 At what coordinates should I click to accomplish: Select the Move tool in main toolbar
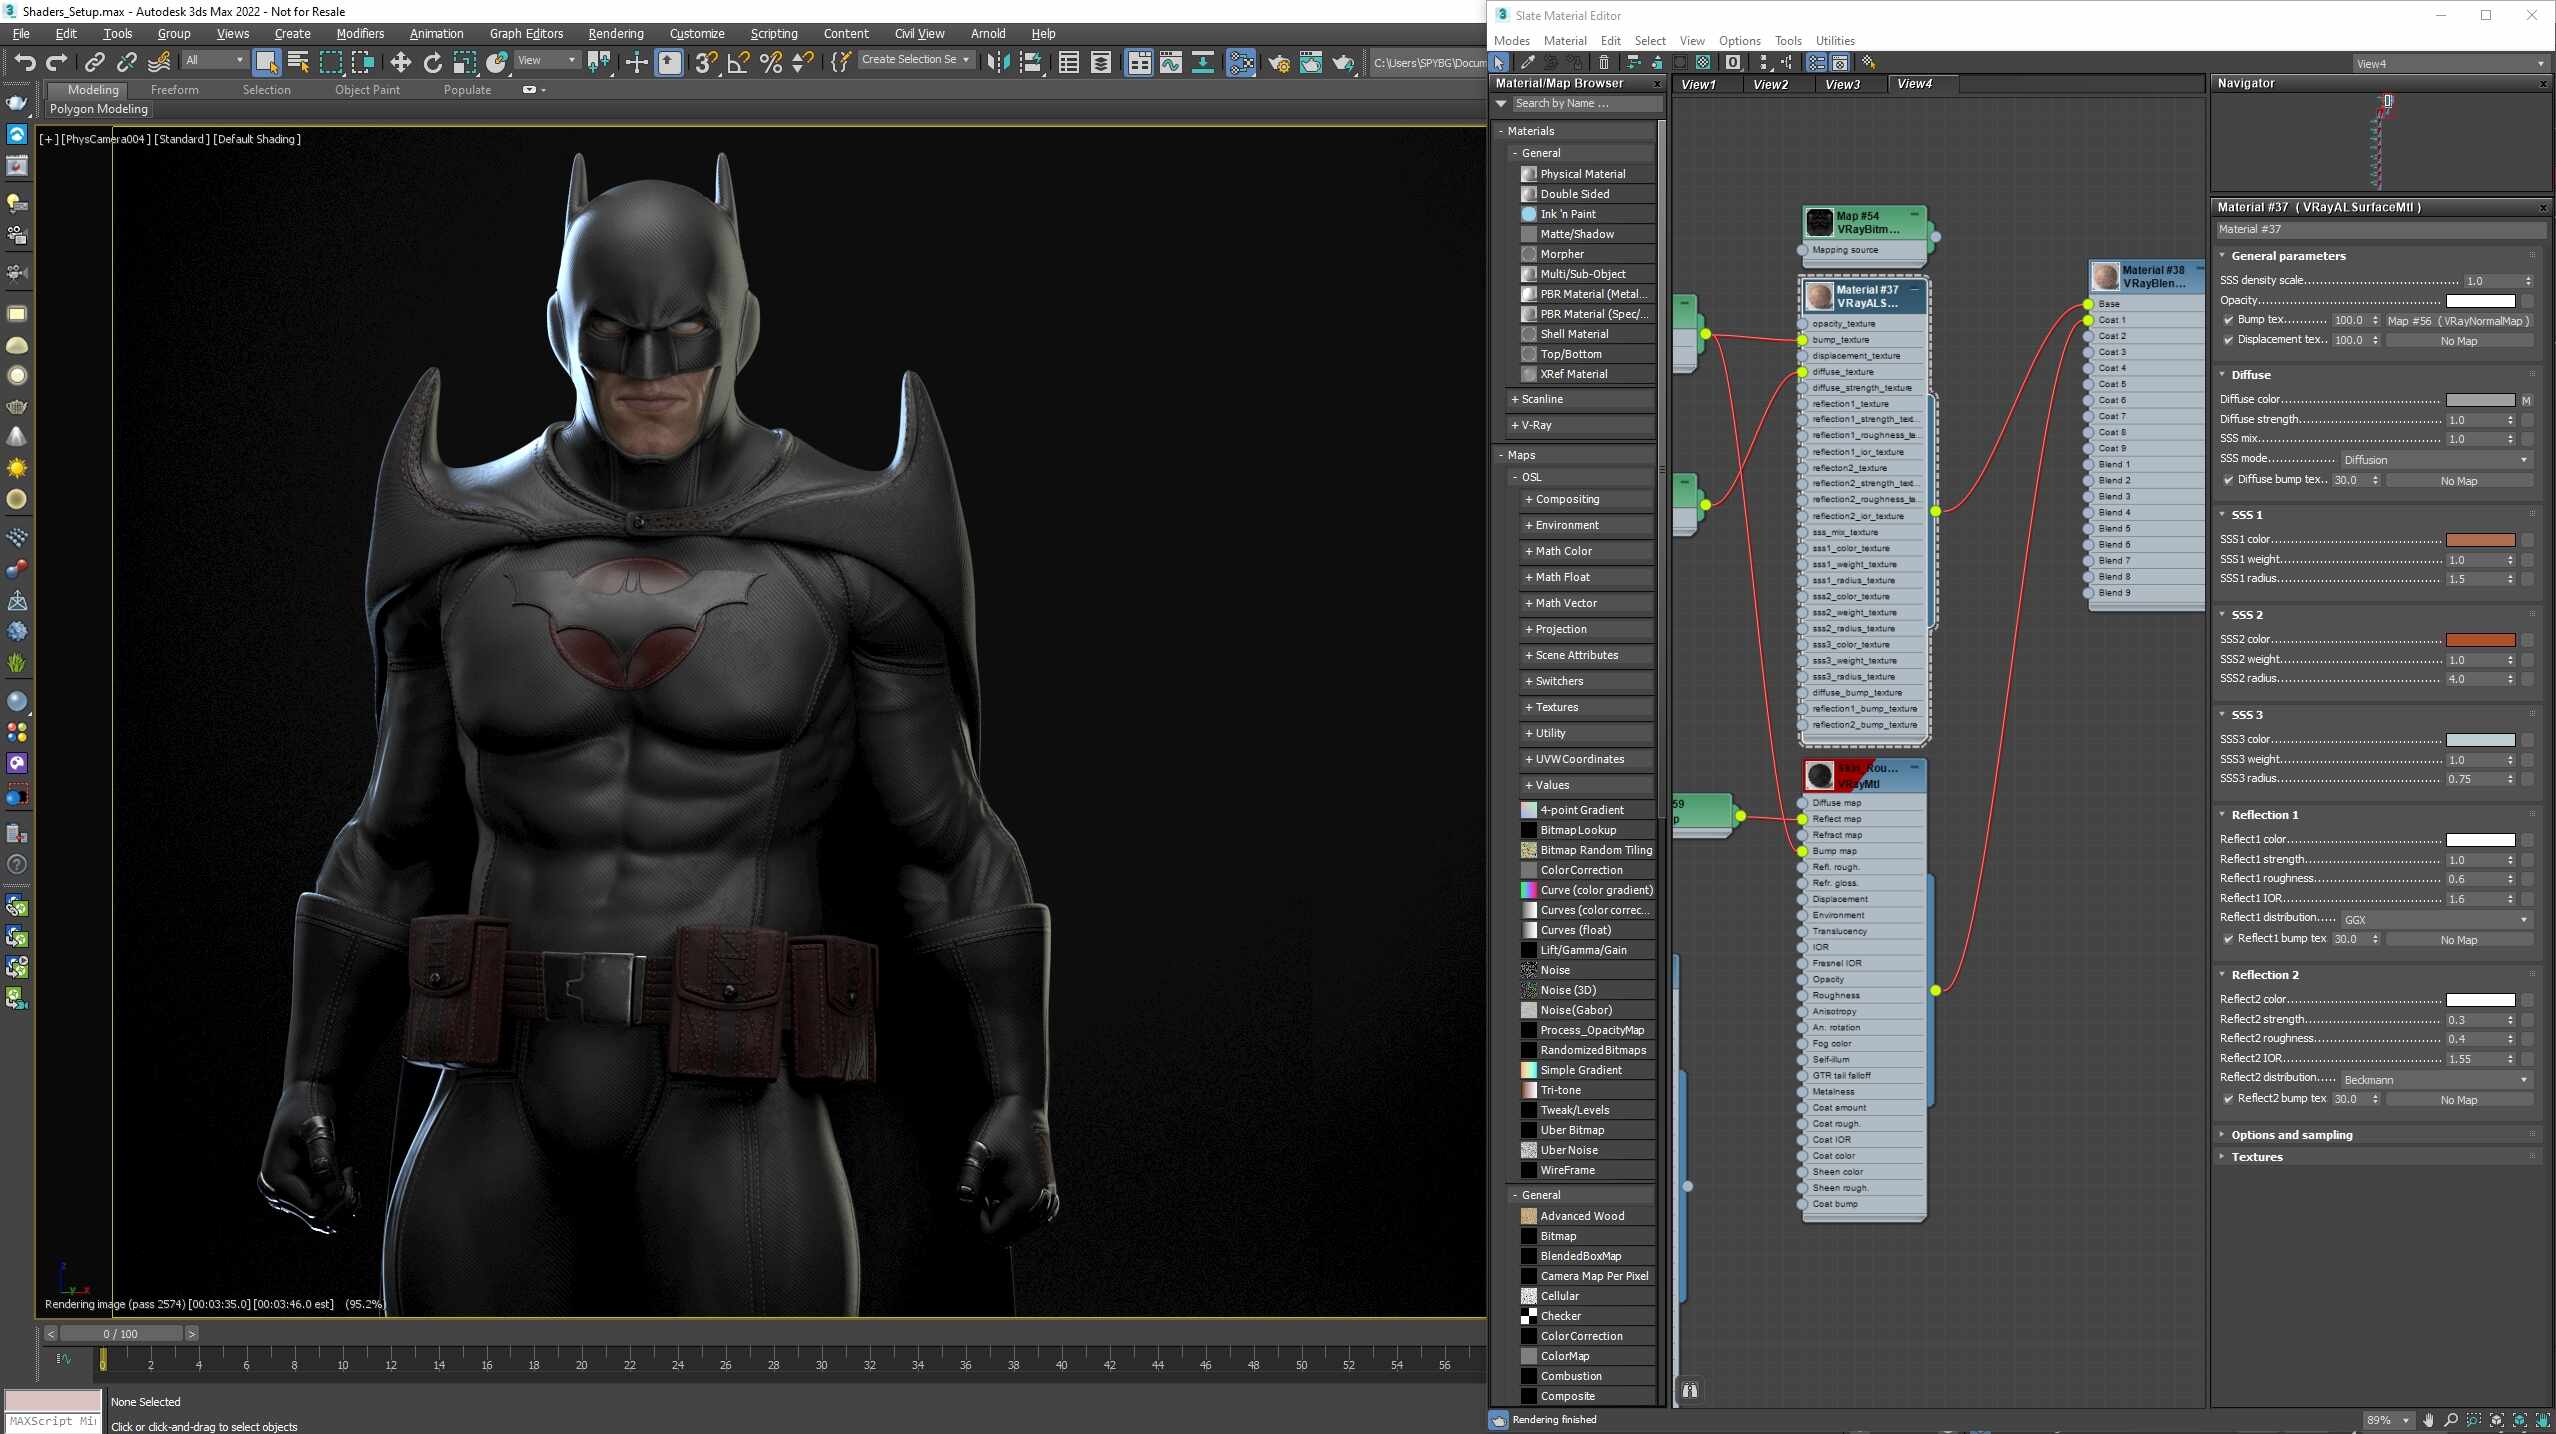click(400, 63)
